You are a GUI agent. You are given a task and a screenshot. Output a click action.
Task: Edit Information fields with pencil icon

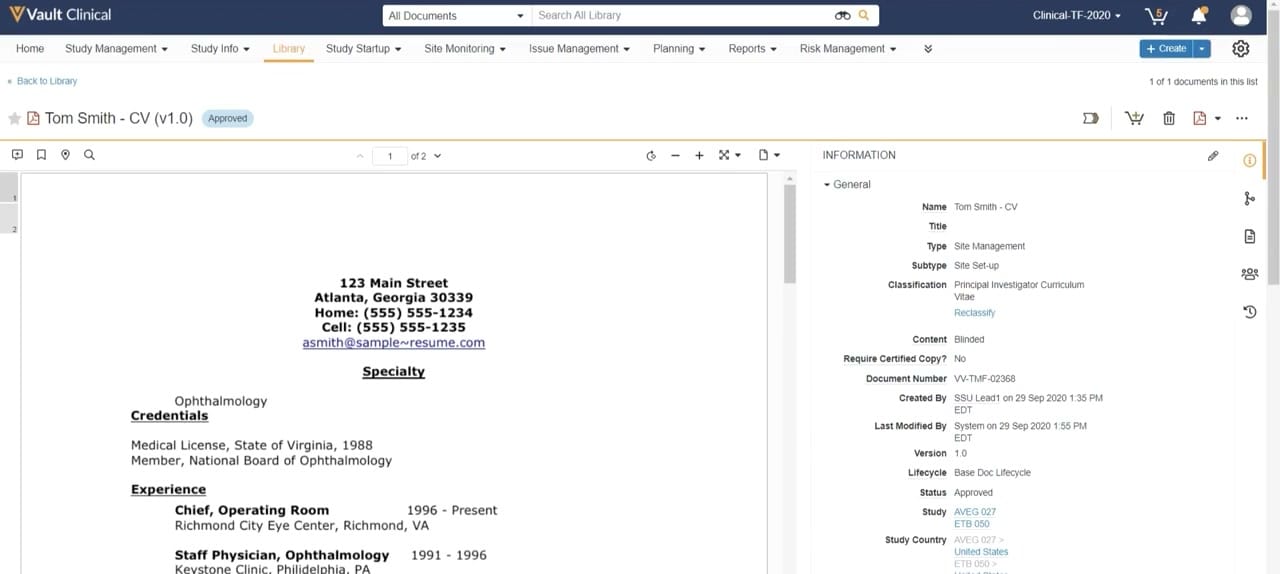coord(1213,155)
